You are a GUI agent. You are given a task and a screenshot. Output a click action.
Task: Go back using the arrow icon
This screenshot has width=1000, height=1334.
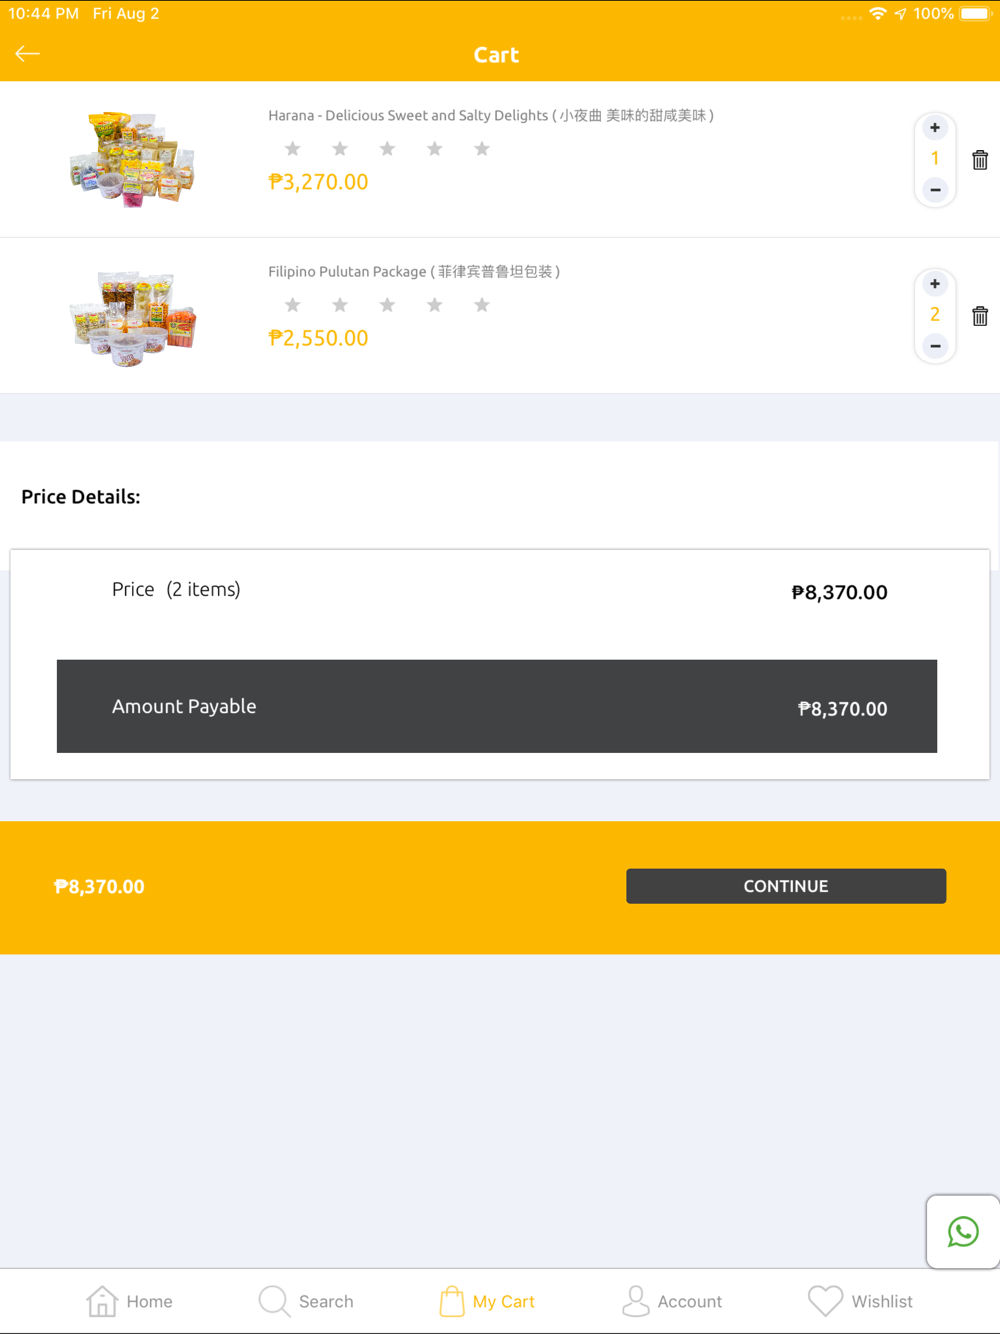27,54
